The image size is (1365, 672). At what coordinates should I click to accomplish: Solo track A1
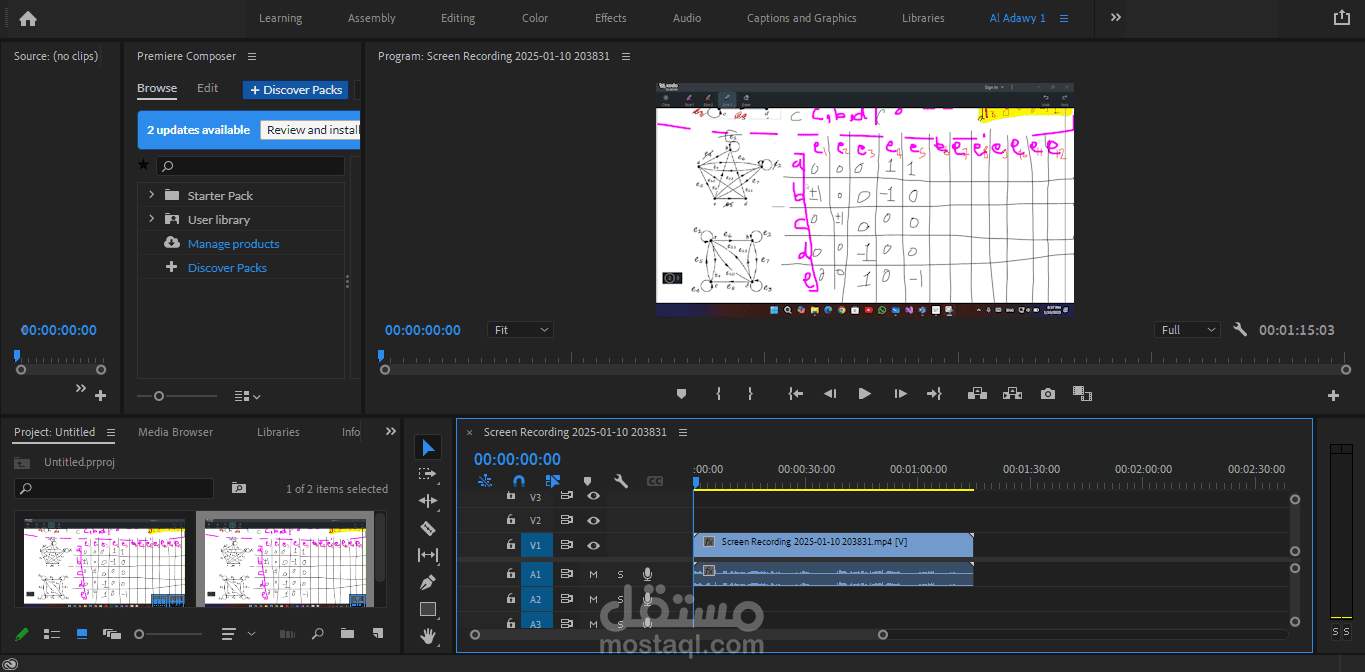[x=620, y=574]
